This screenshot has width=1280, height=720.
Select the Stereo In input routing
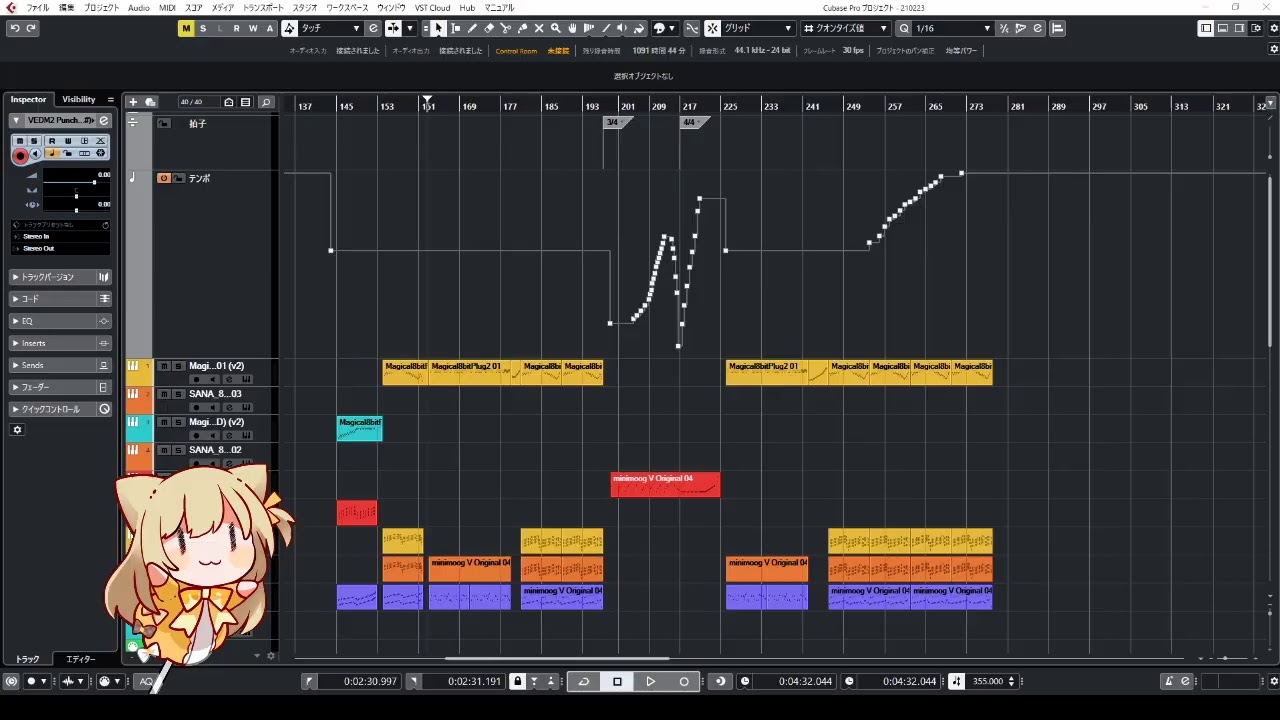tap(60, 236)
